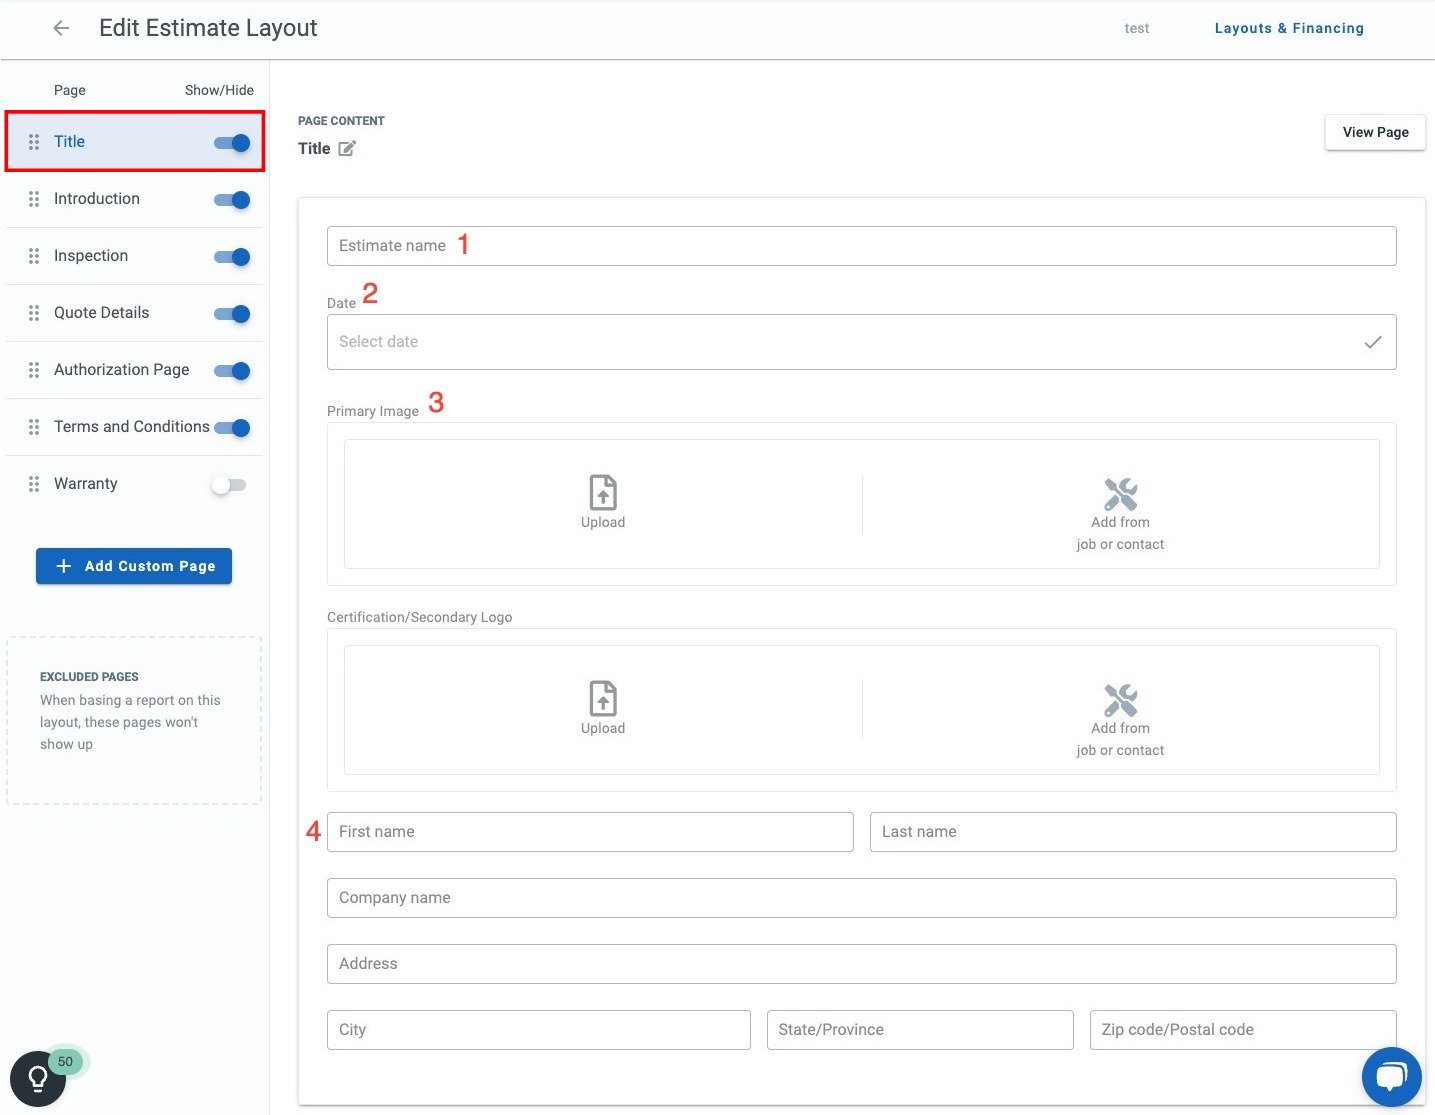Enable the Warranty page toggle

click(227, 485)
